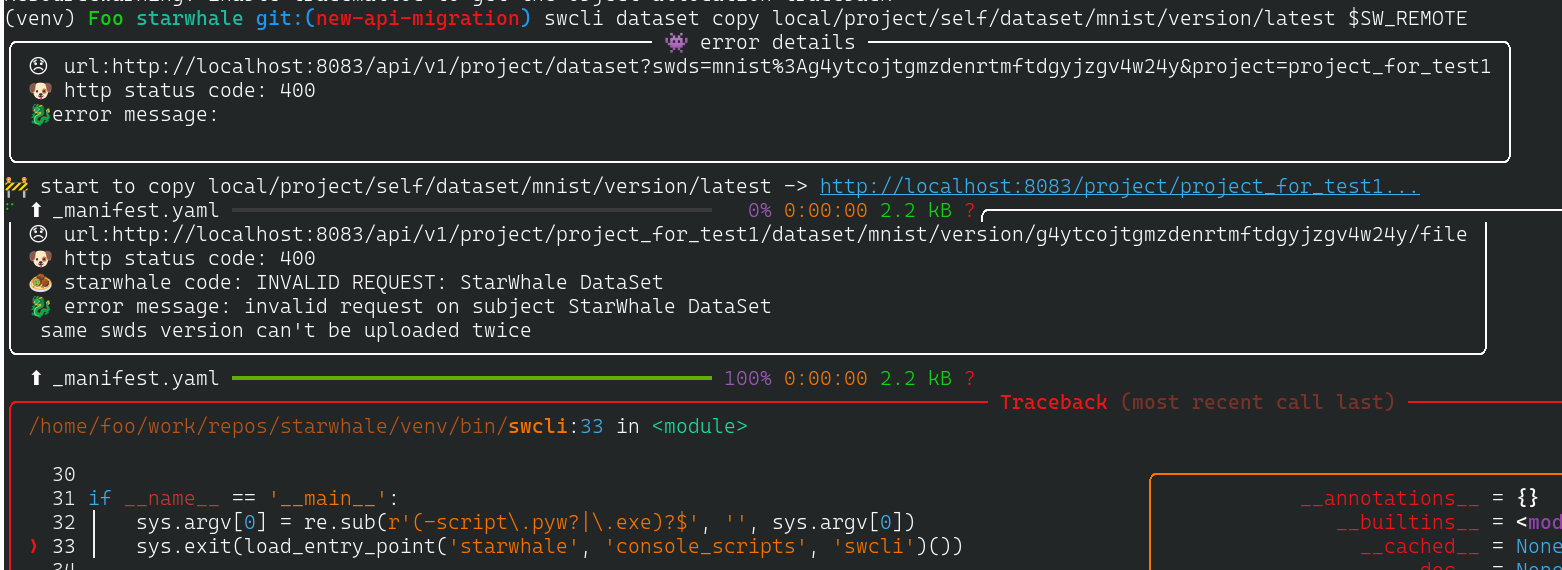
Task: Click dragon emoji beside the empty error message
Action: tap(40, 115)
